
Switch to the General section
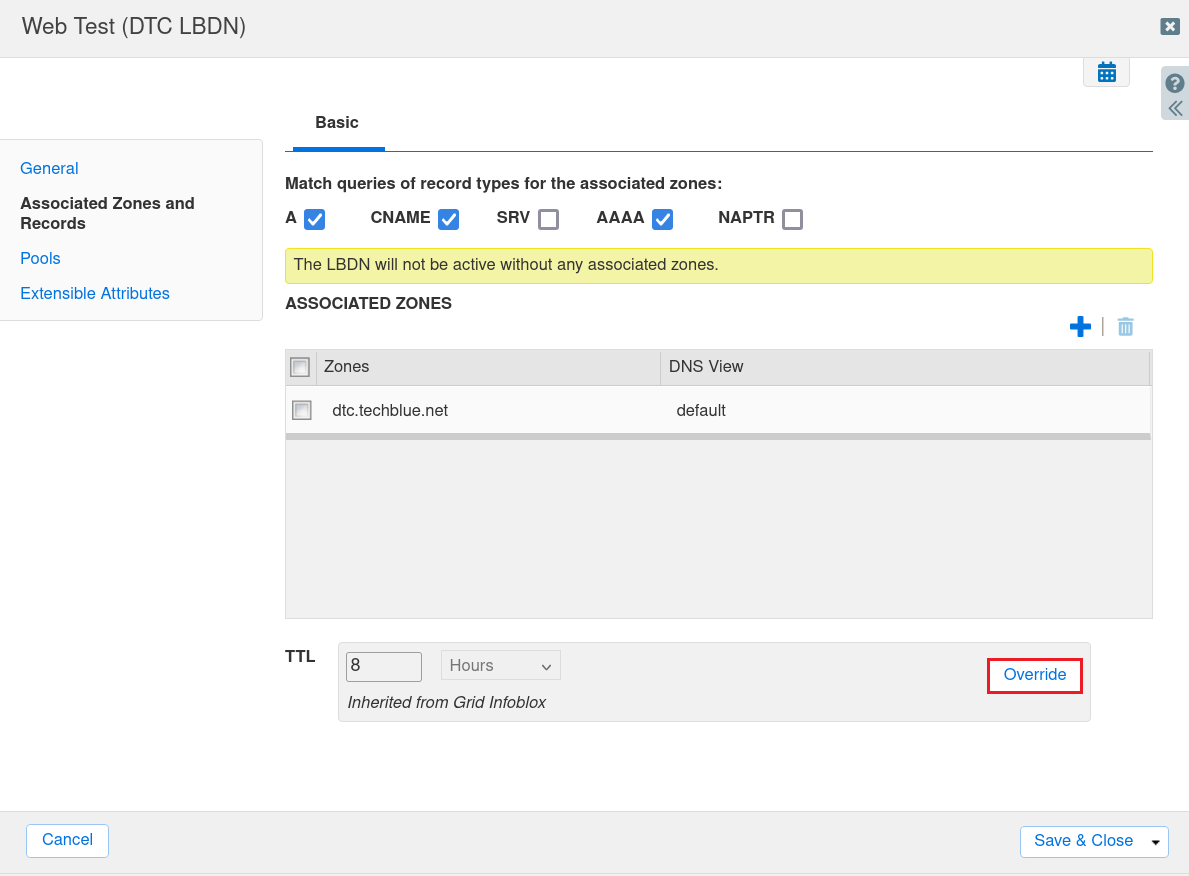49,168
